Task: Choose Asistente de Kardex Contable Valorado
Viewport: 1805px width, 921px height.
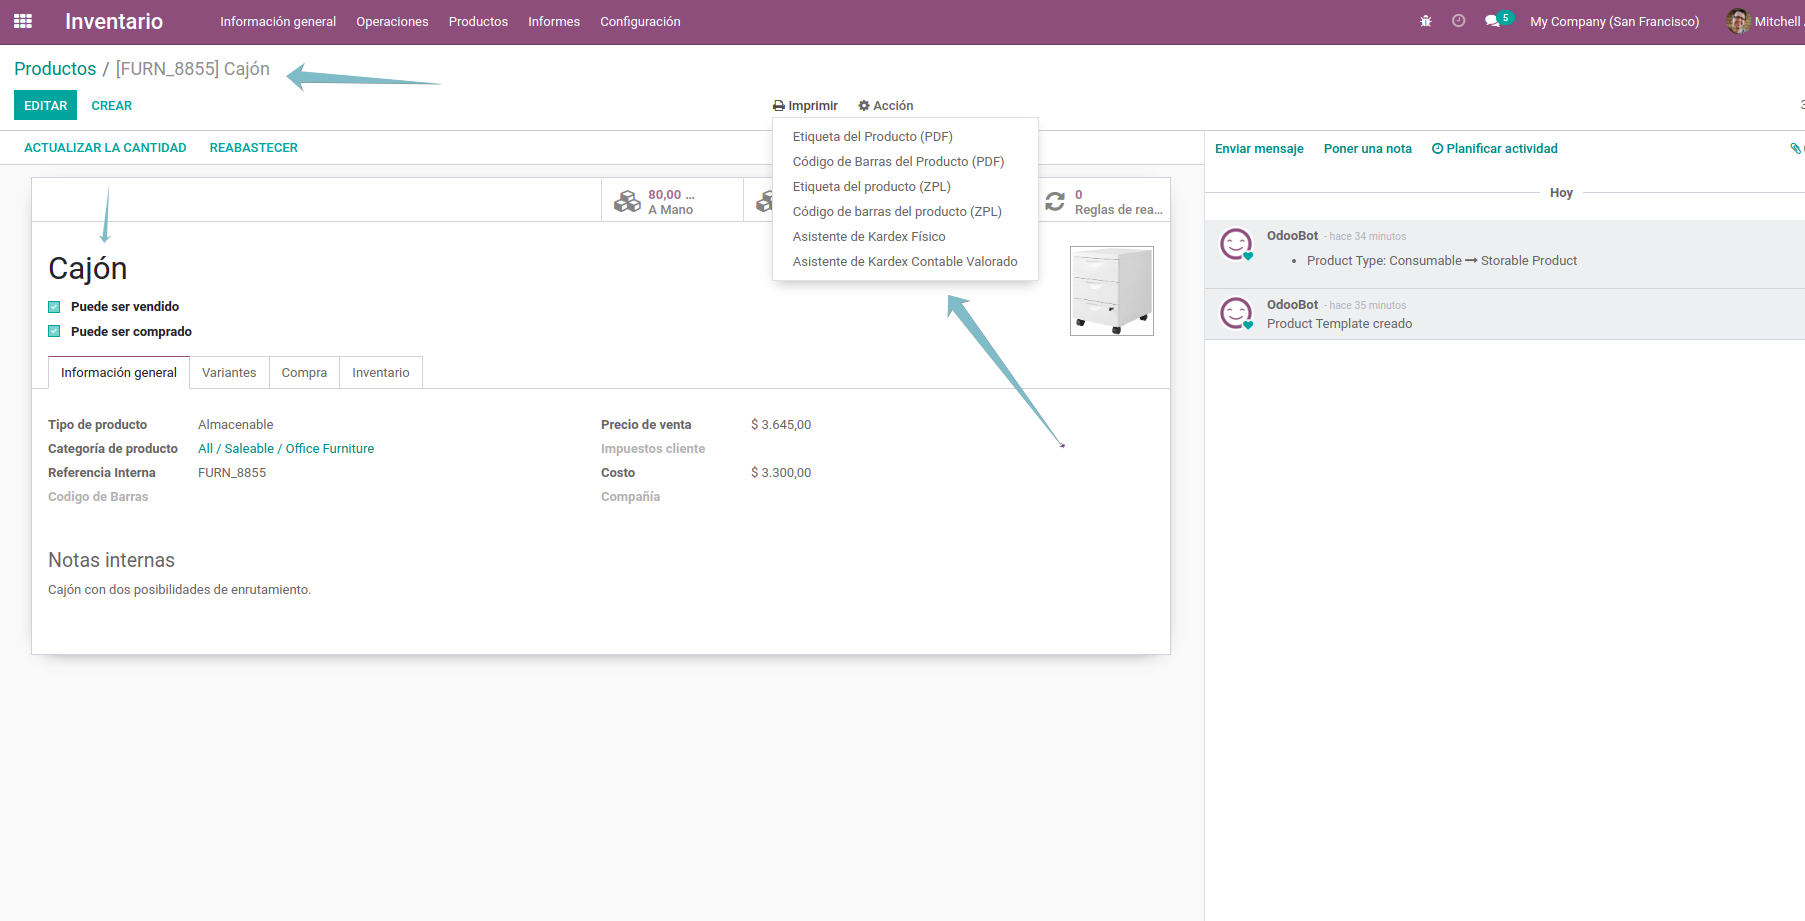Action: 905,262
